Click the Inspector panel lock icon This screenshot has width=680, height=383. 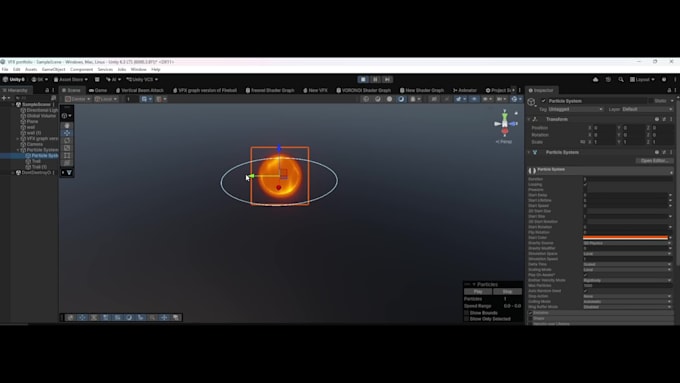click(x=669, y=90)
